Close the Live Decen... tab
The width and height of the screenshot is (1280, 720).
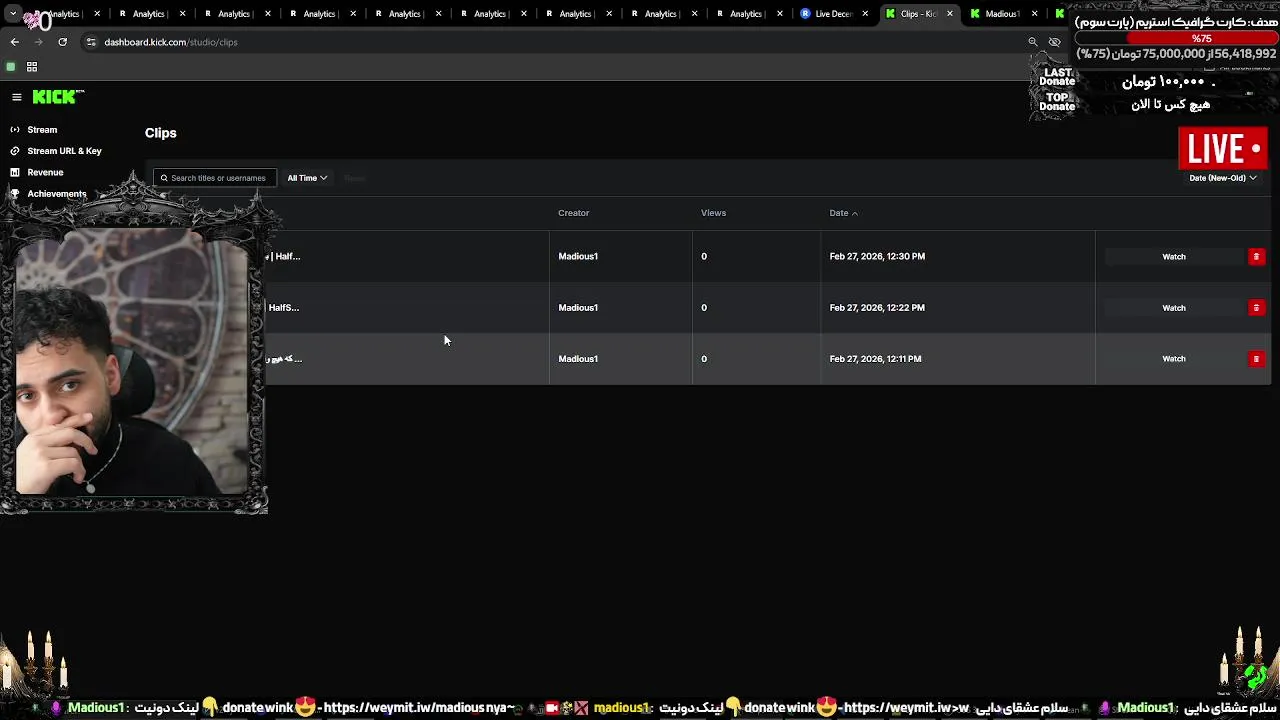click(864, 14)
